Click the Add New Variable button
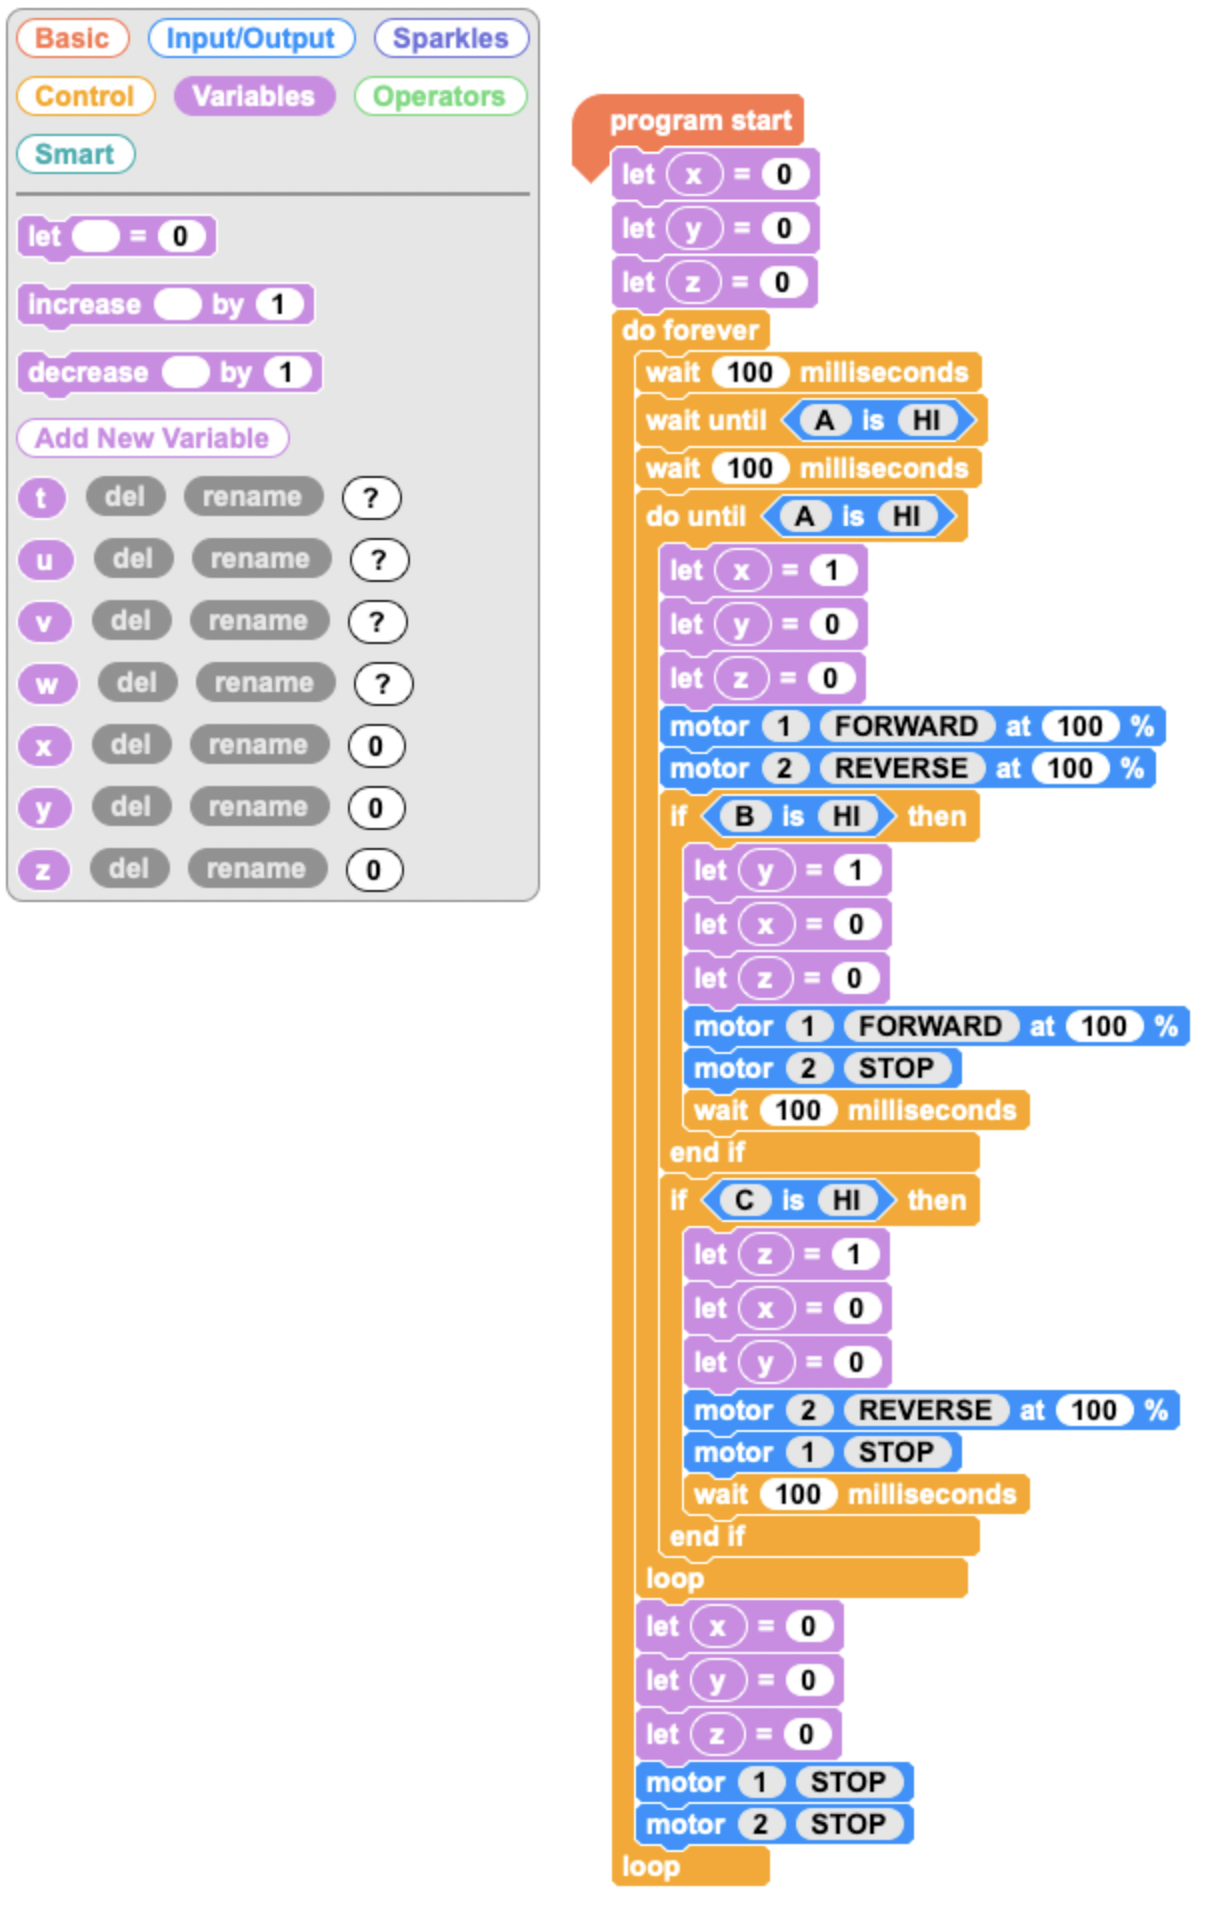1214x1926 pixels. [x=152, y=438]
